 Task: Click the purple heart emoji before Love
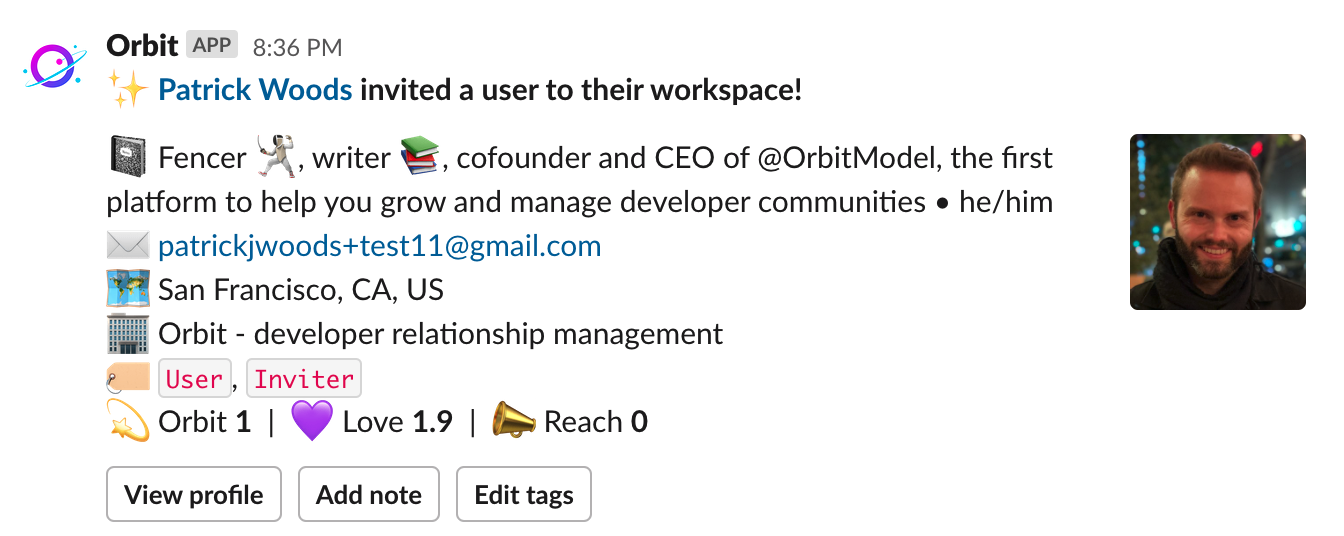(x=311, y=422)
